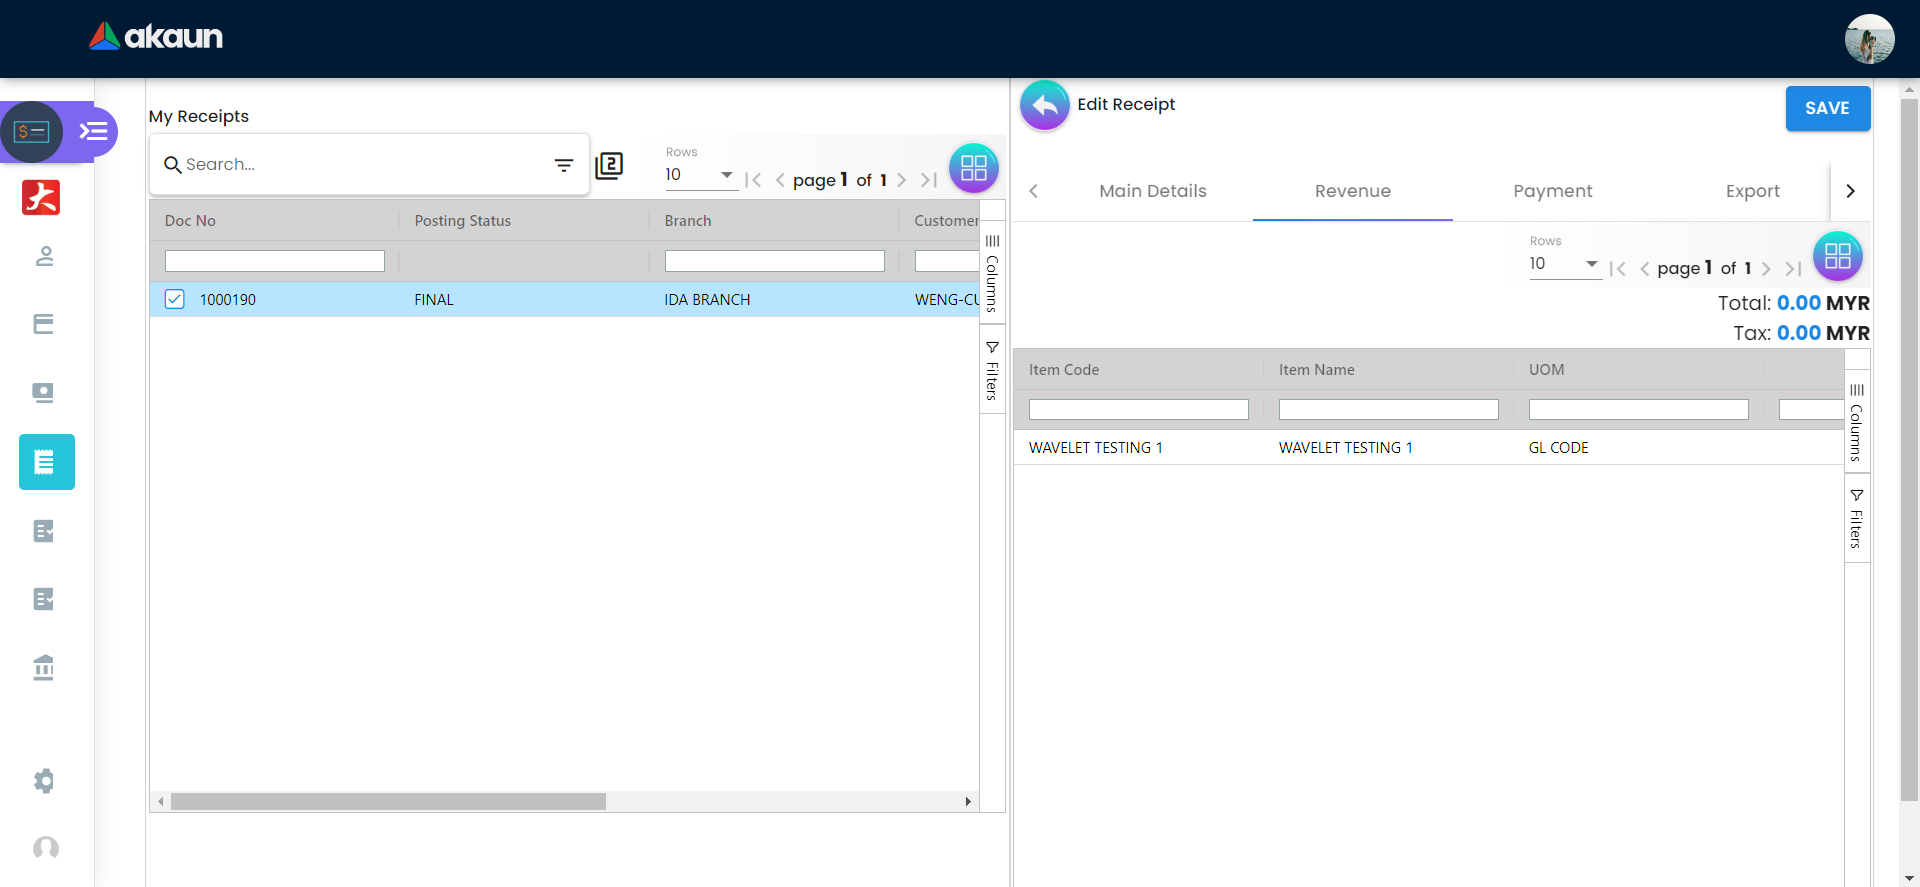Open the stacked pages icon near search

[609, 165]
